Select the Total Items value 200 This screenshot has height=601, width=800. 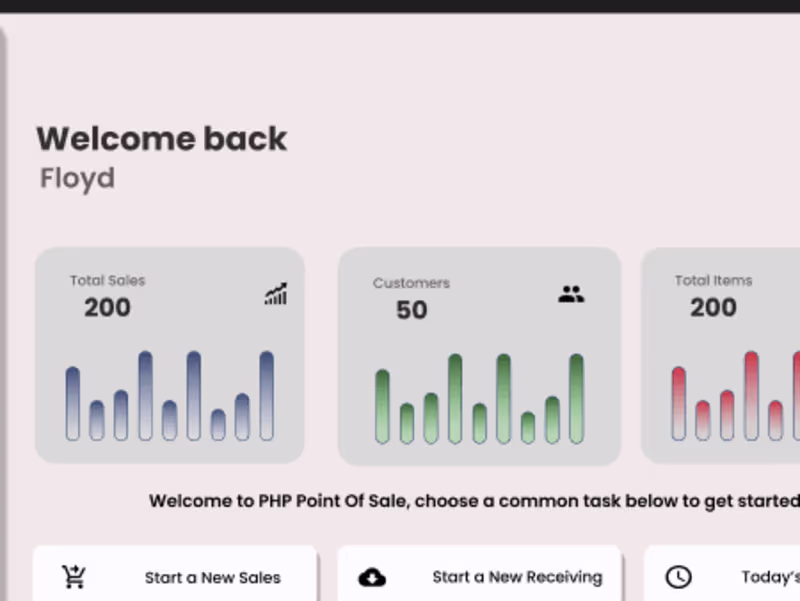713,308
